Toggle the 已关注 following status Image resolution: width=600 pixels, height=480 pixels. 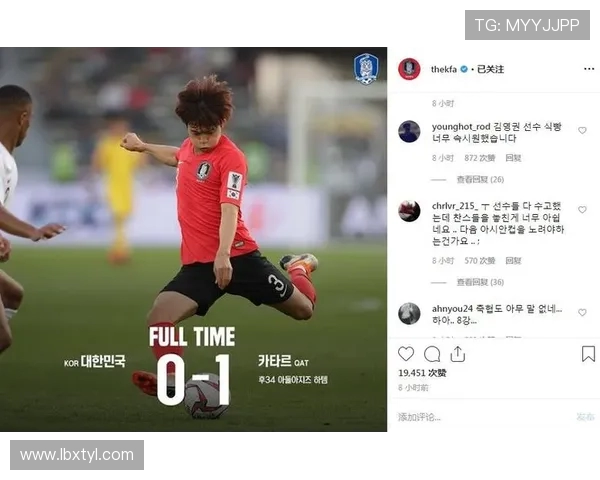point(490,69)
